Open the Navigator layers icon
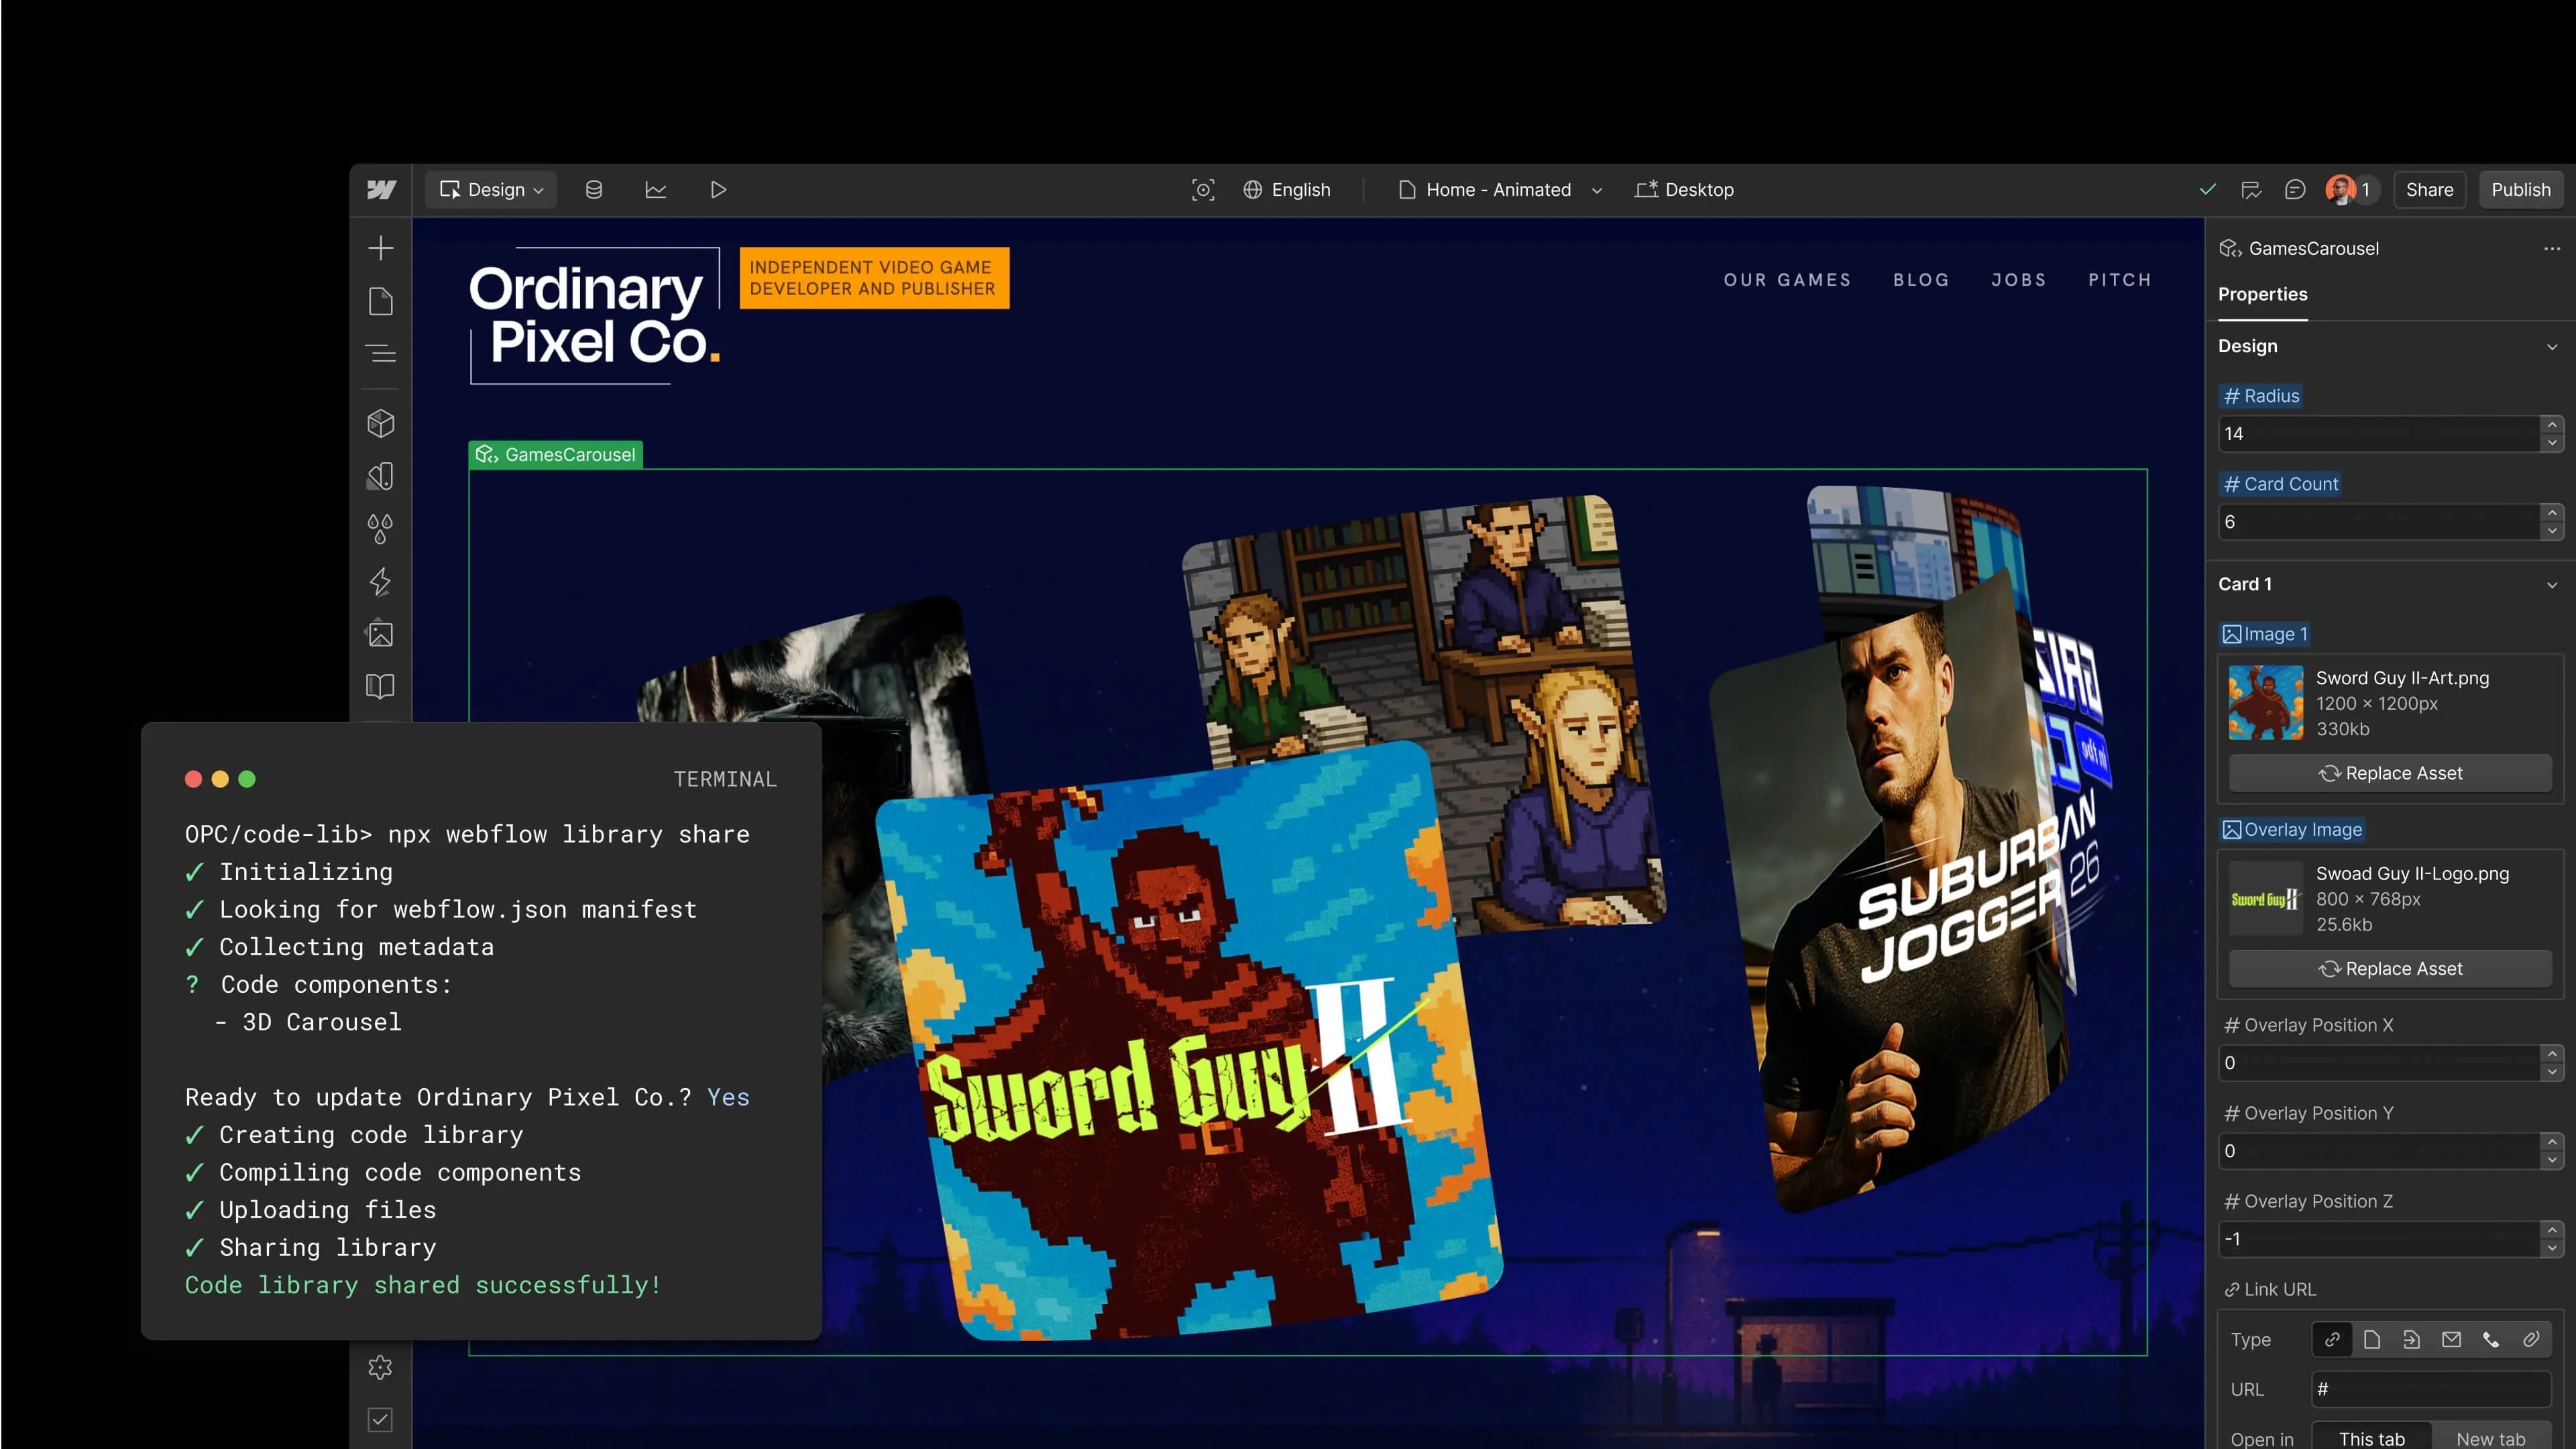Image resolution: width=2576 pixels, height=1449 pixels. click(380, 353)
